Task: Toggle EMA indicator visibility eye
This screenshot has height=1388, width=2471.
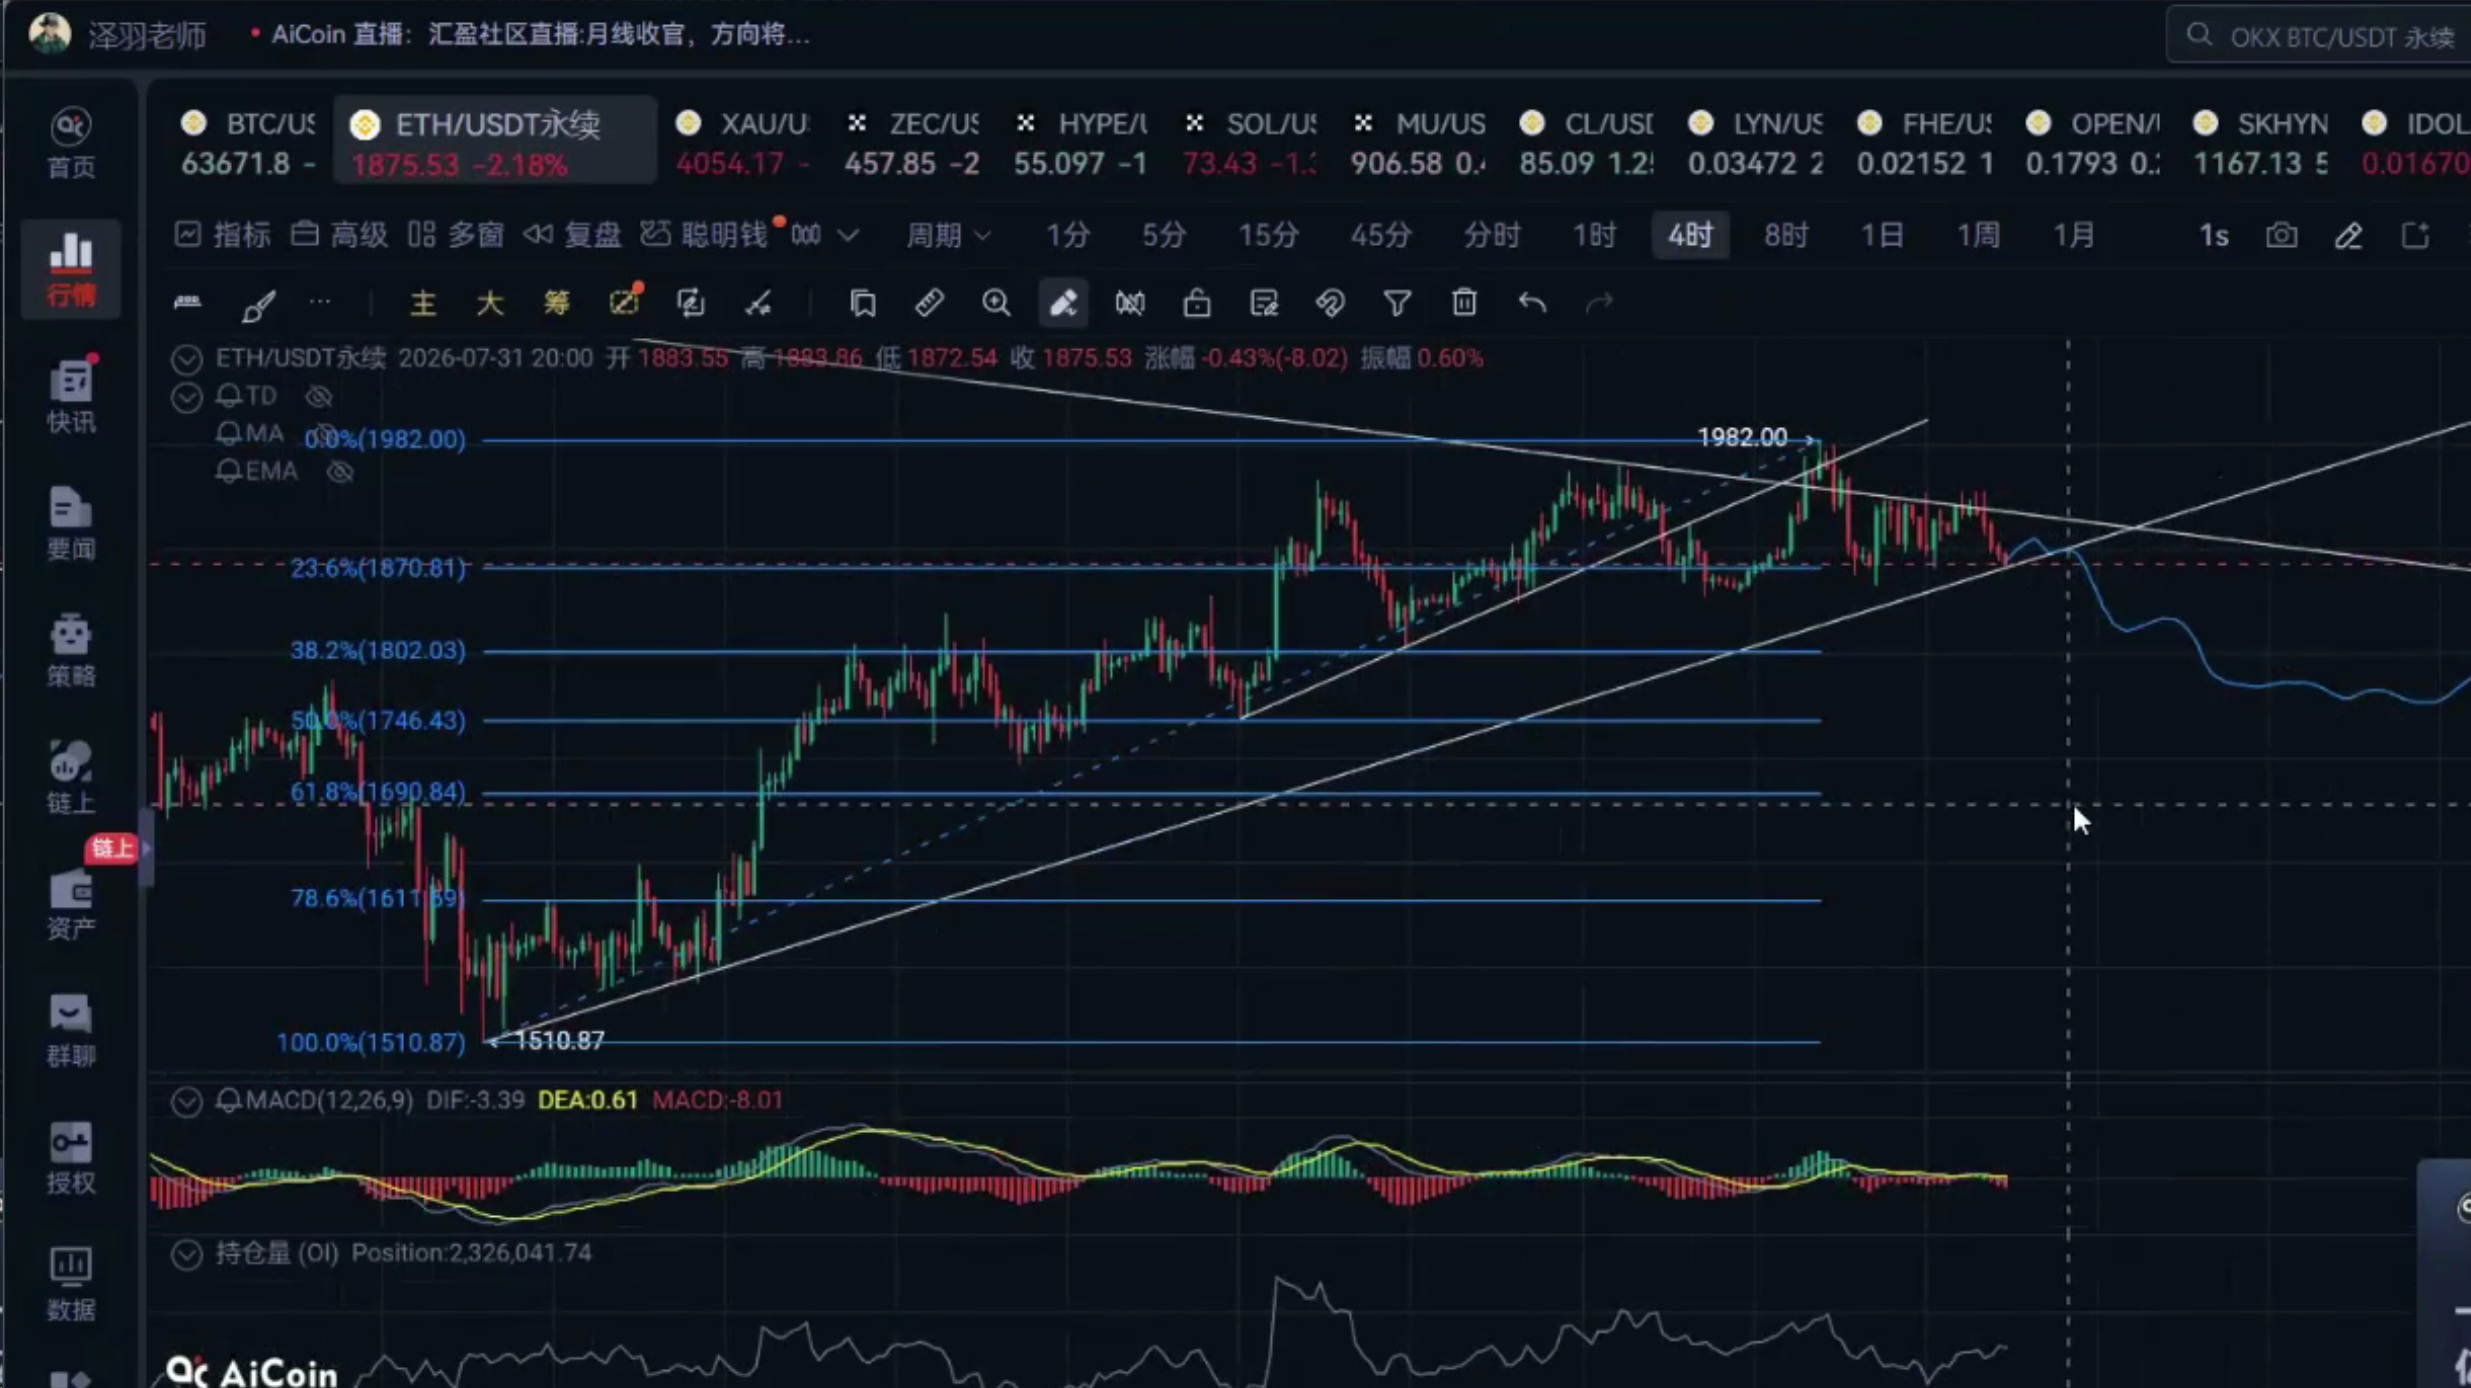Action: coord(341,472)
